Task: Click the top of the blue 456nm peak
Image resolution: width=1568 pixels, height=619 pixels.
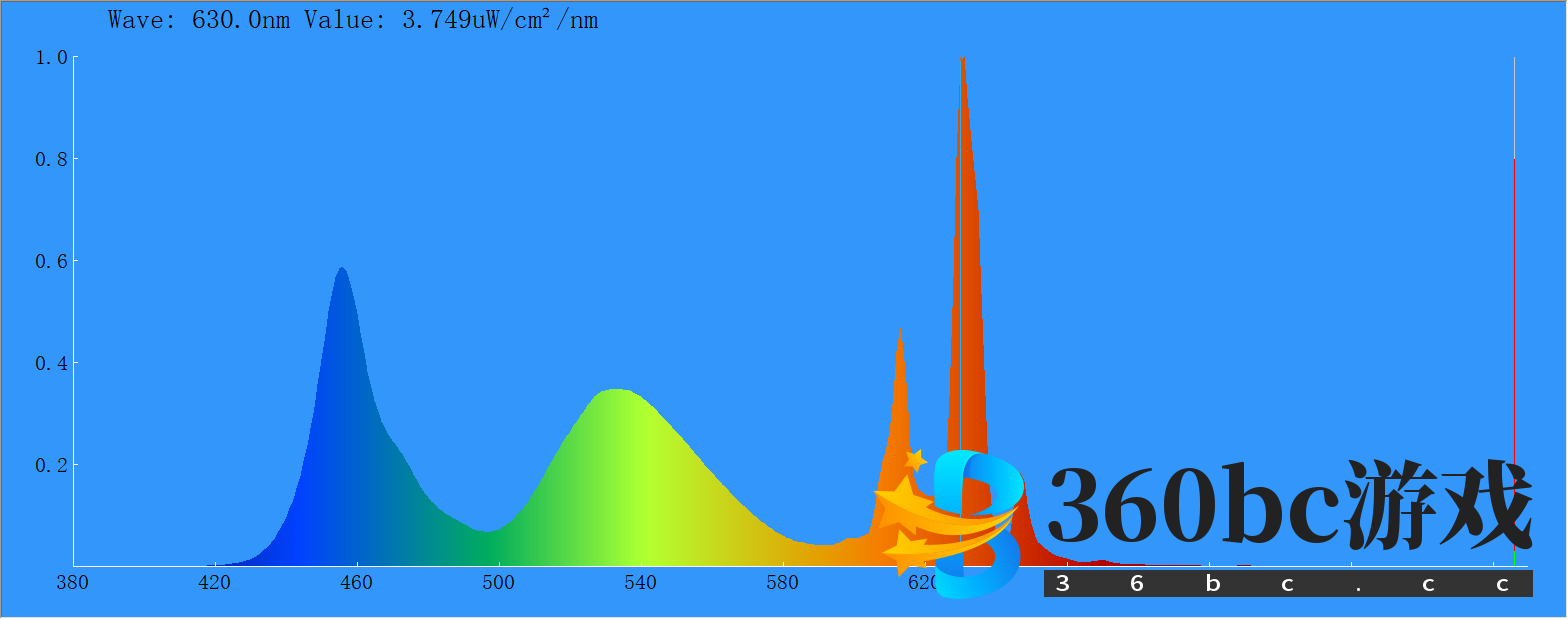Action: point(342,270)
